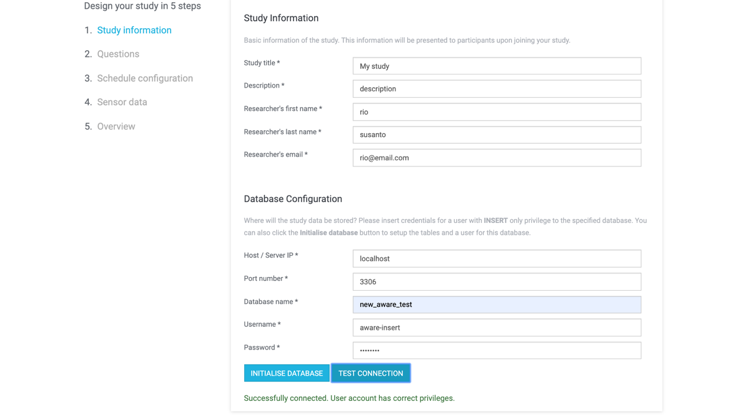The width and height of the screenshot is (744, 418).
Task: Click the Database Configuration section heading
Action: [293, 199]
